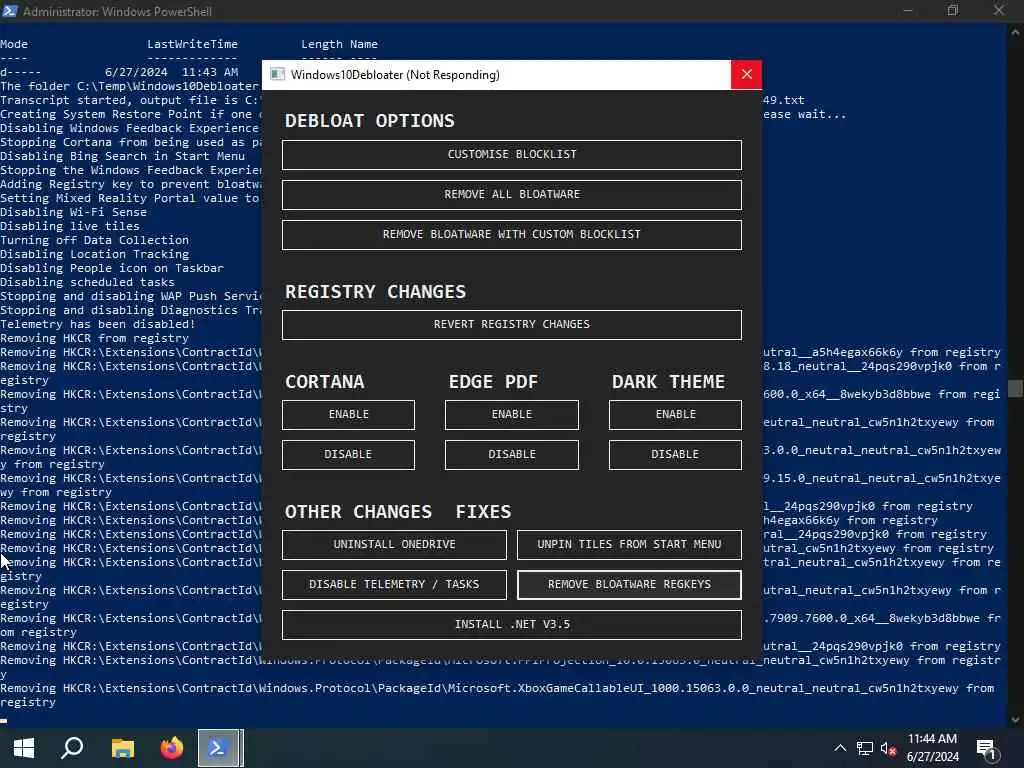Click 'Disabling scheduled tasks' line
This screenshot has width=1024, height=768.
coord(87,283)
